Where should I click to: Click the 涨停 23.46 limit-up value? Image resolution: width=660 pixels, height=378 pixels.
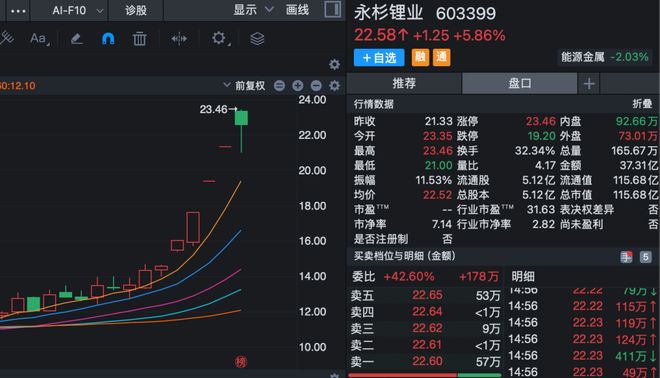[541, 121]
